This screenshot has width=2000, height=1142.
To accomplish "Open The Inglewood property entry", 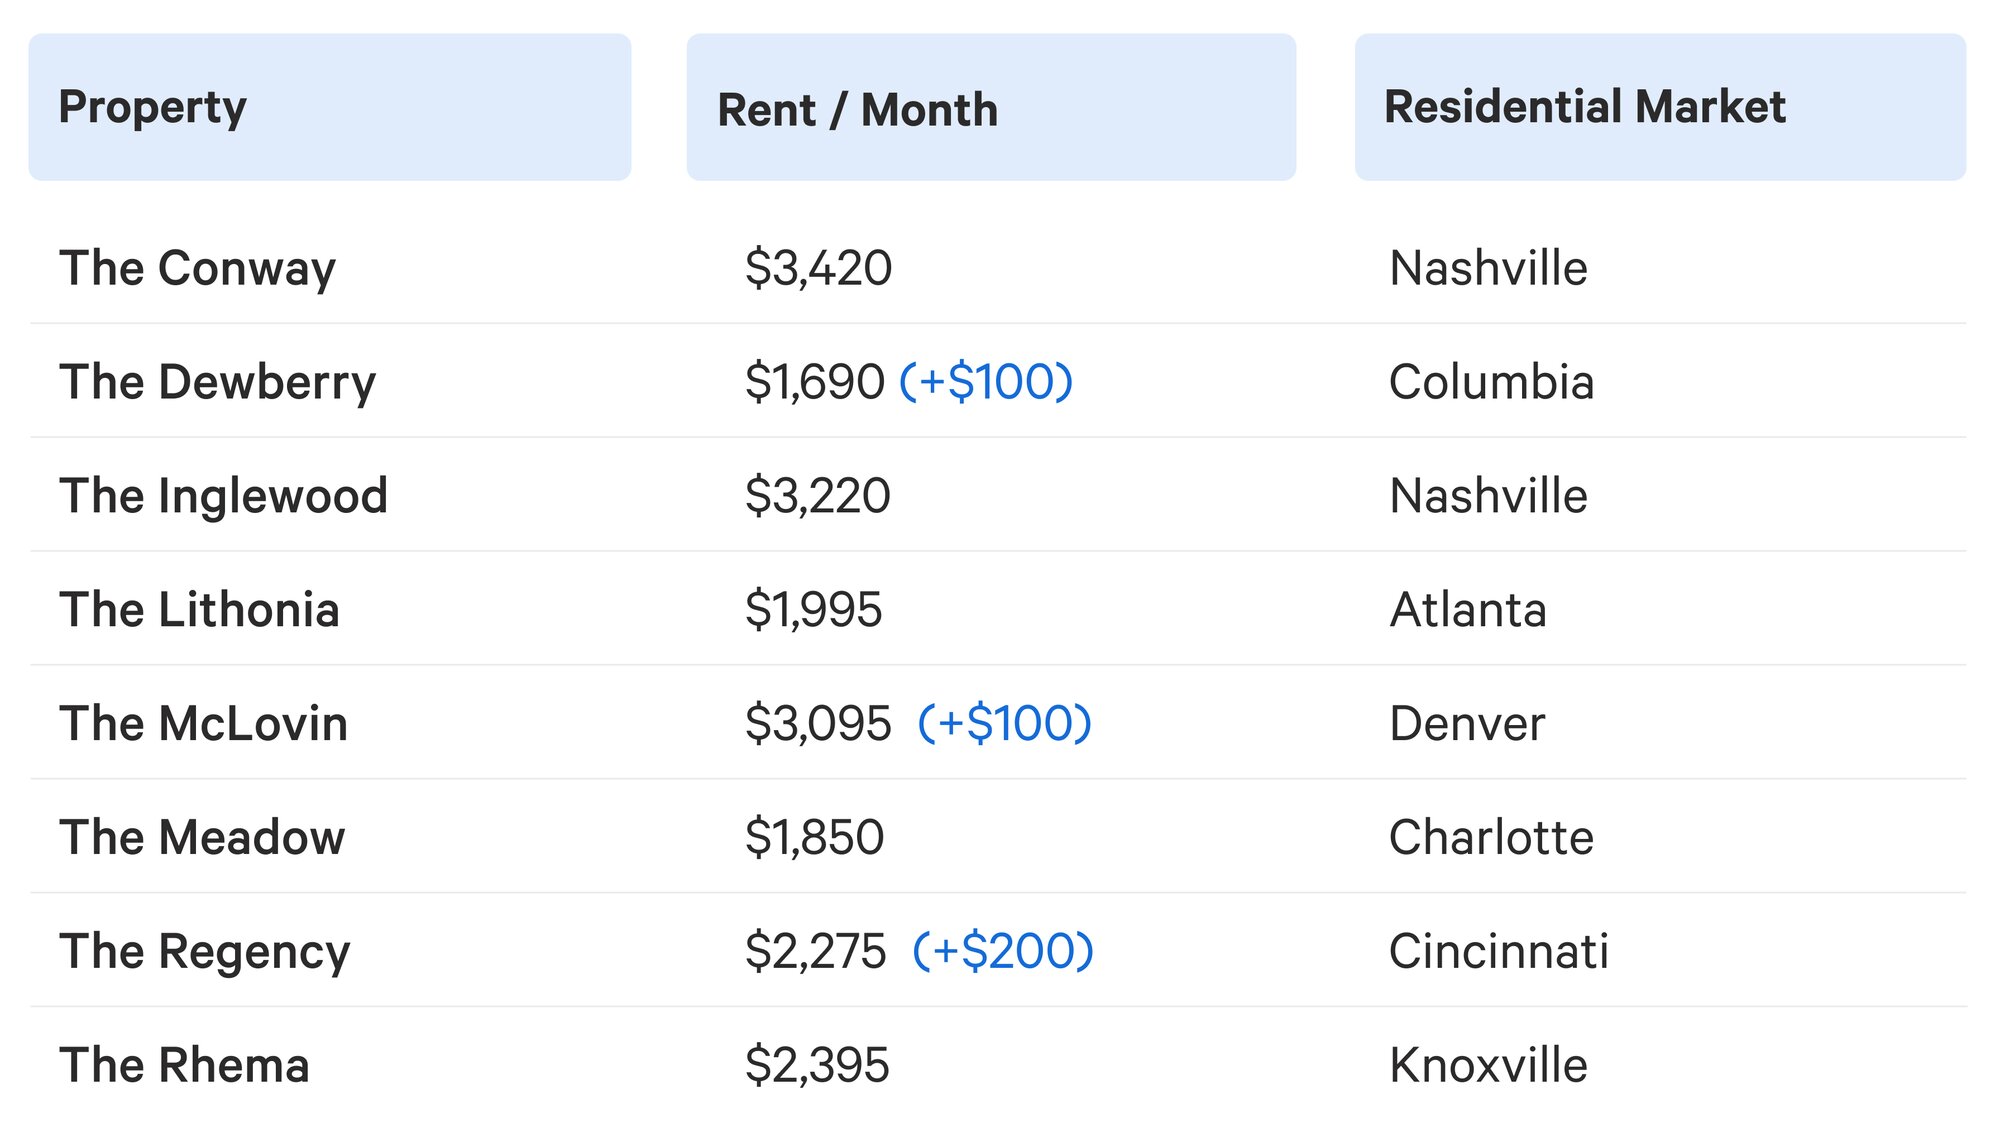I will (x=224, y=496).
